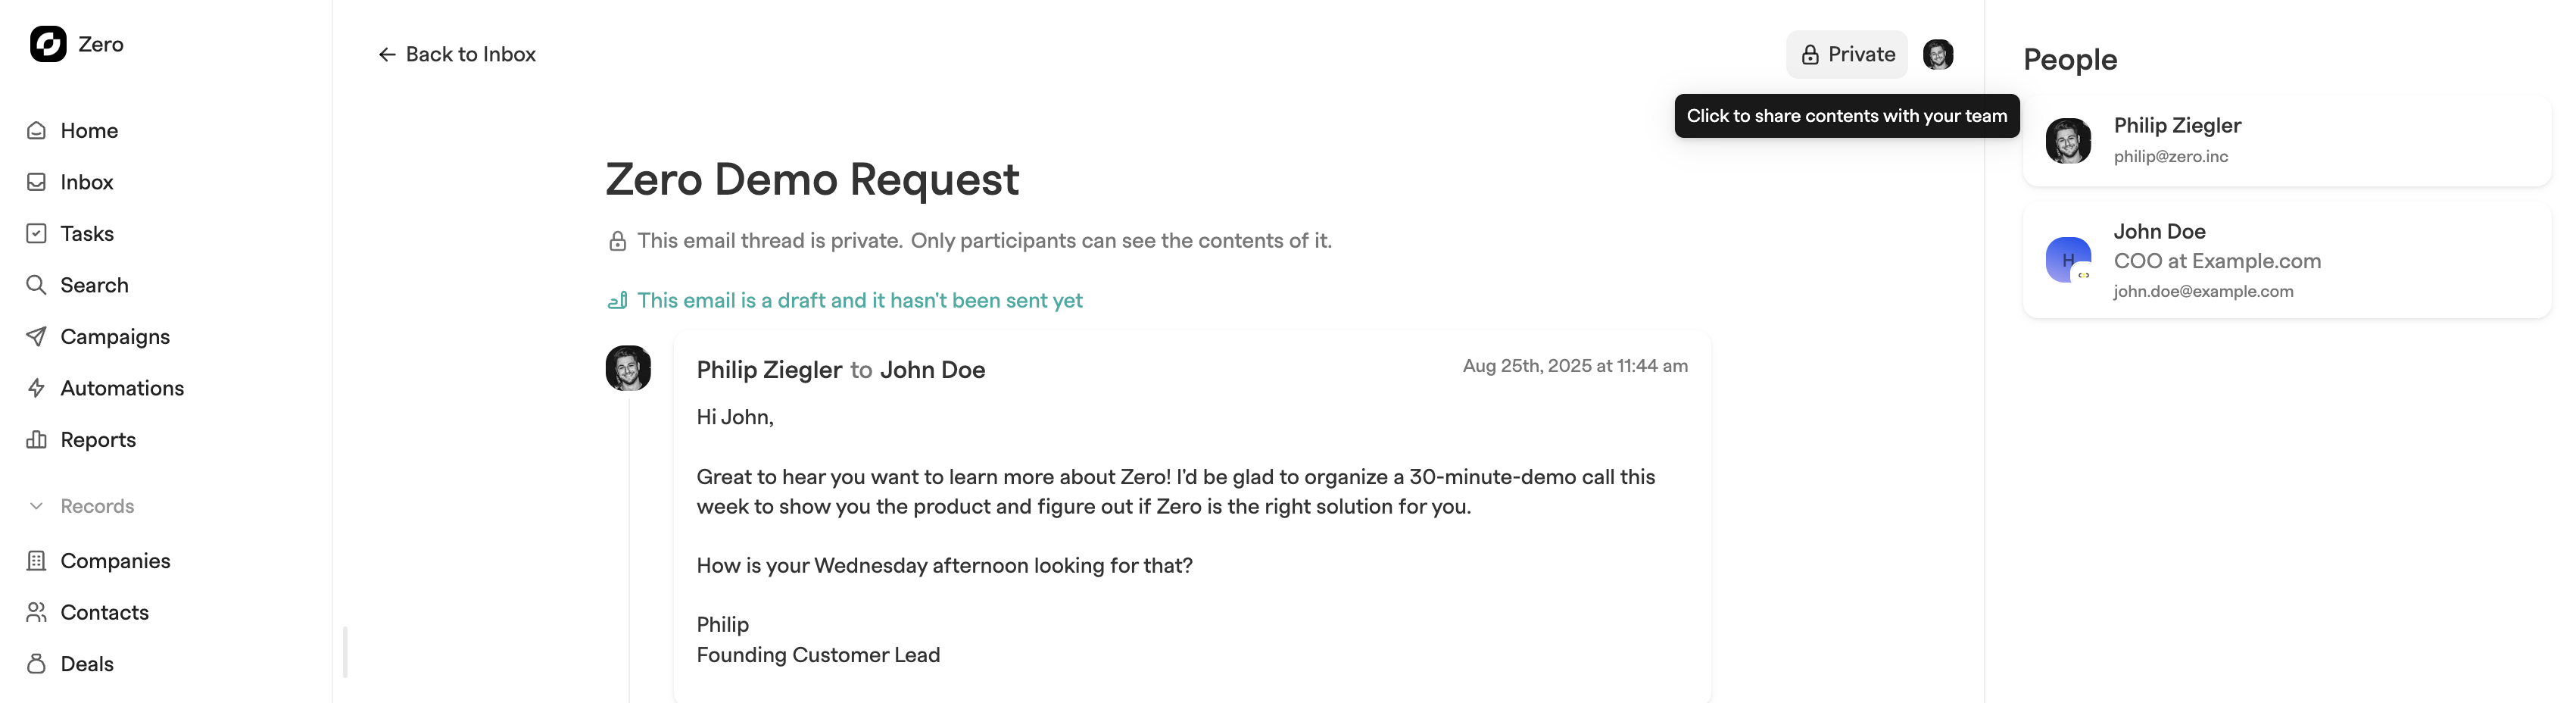Open the Deals bag icon
The width and height of the screenshot is (2576, 703).
[x=37, y=664]
